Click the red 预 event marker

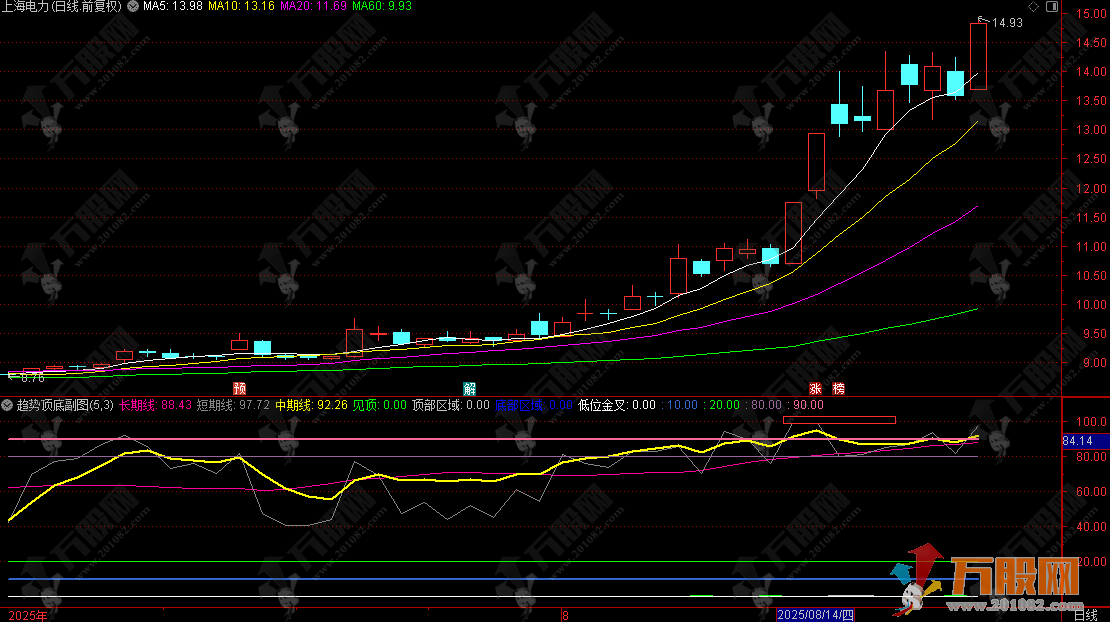239,388
